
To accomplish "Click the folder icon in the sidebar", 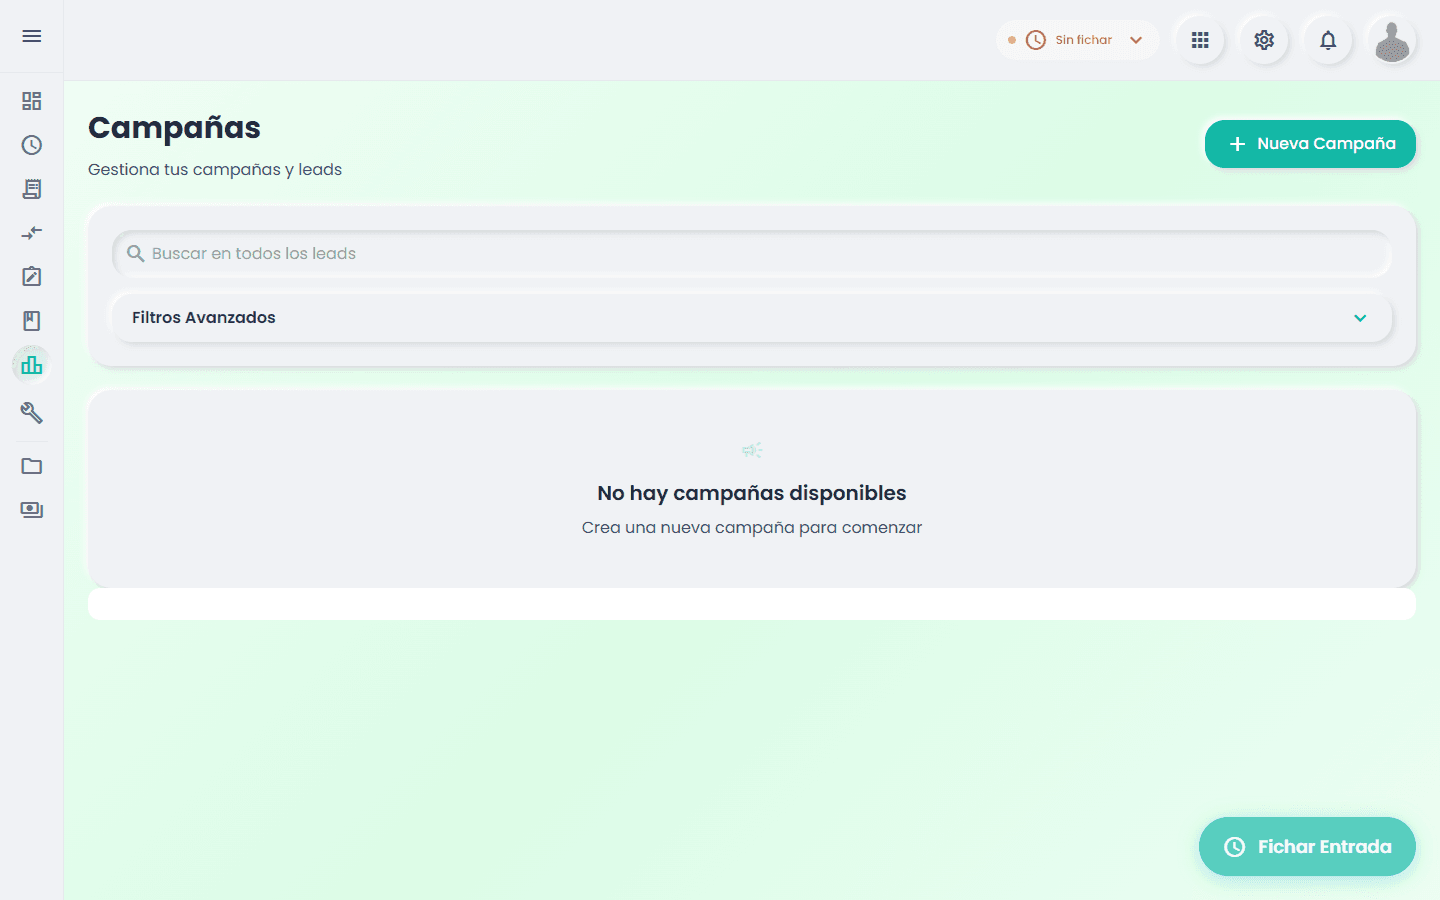I will pyautogui.click(x=32, y=466).
